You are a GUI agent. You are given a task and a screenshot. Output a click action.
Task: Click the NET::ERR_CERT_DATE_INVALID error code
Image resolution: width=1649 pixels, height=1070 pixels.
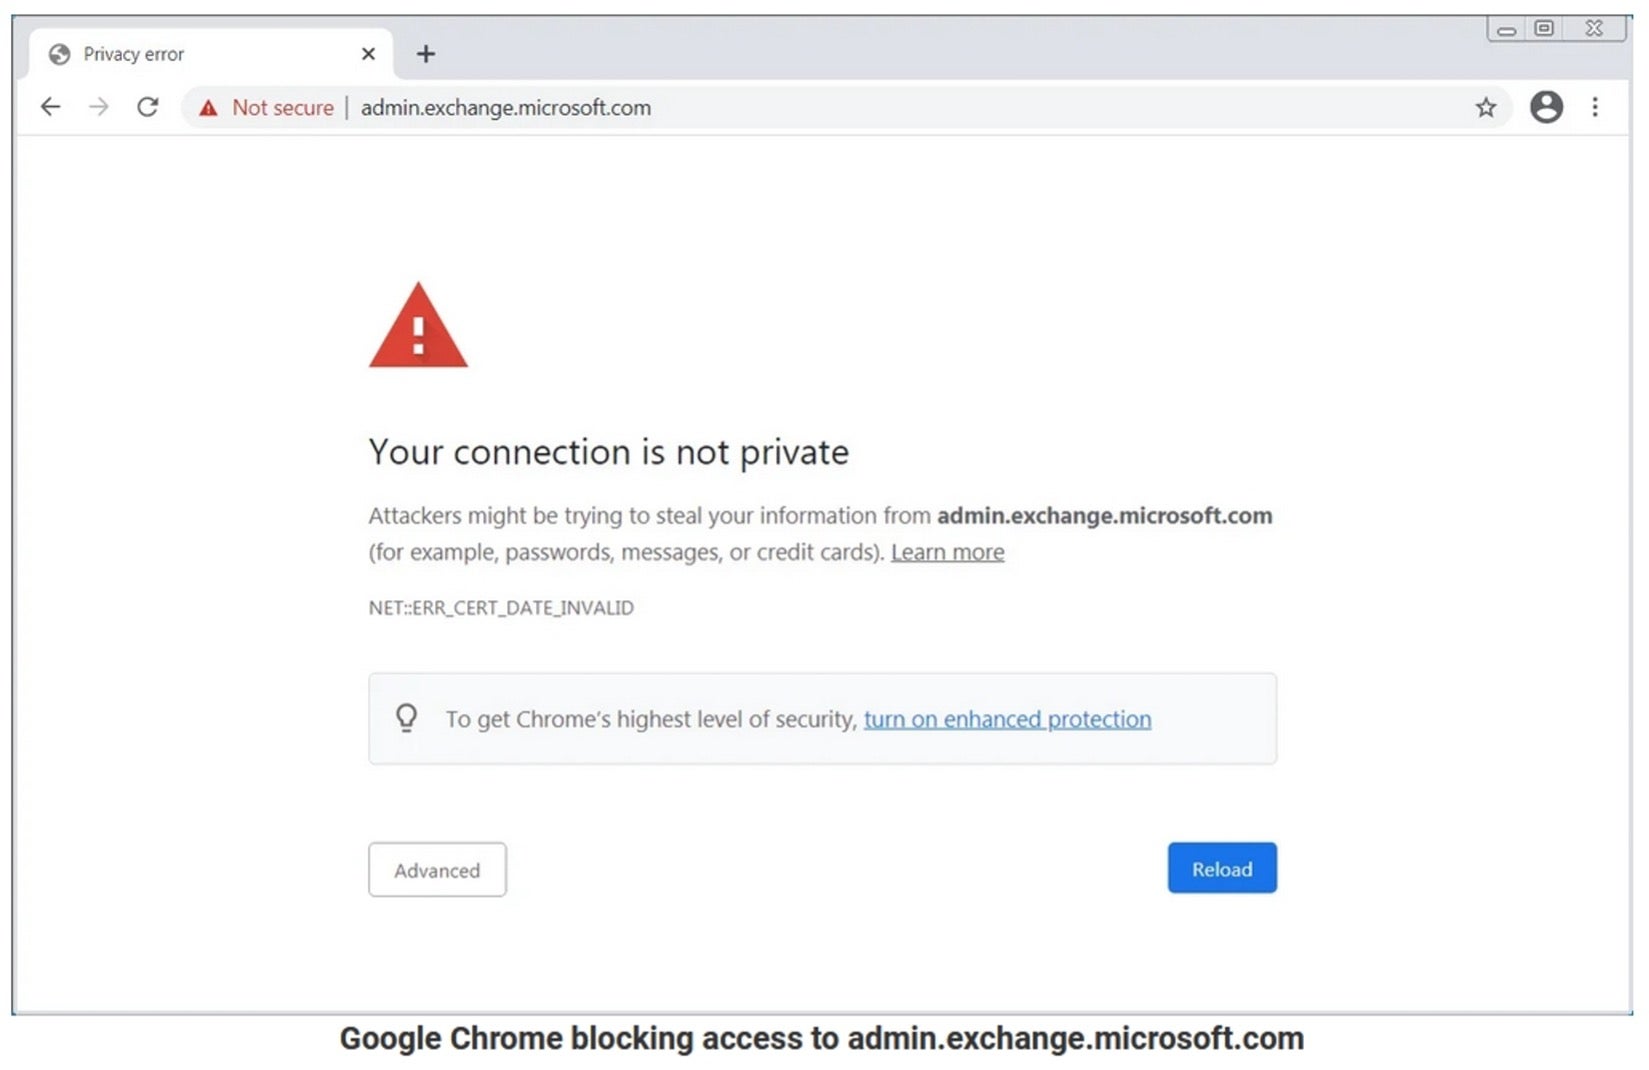coord(501,608)
